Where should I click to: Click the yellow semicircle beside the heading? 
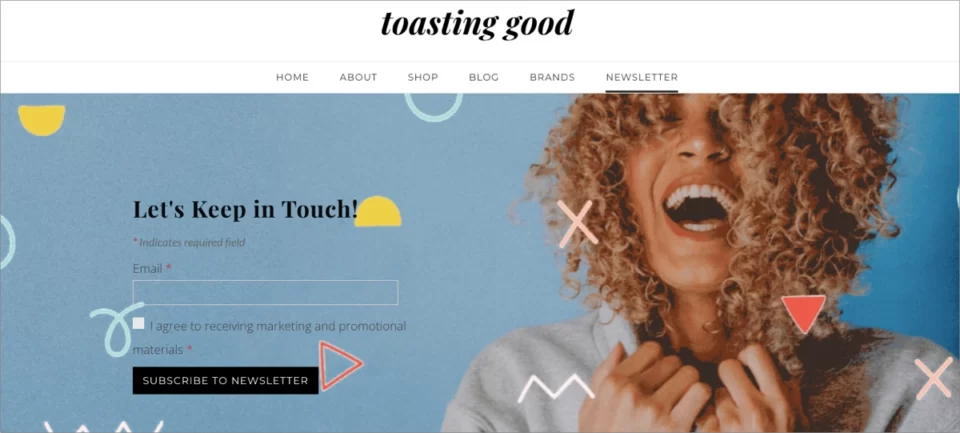[378, 212]
